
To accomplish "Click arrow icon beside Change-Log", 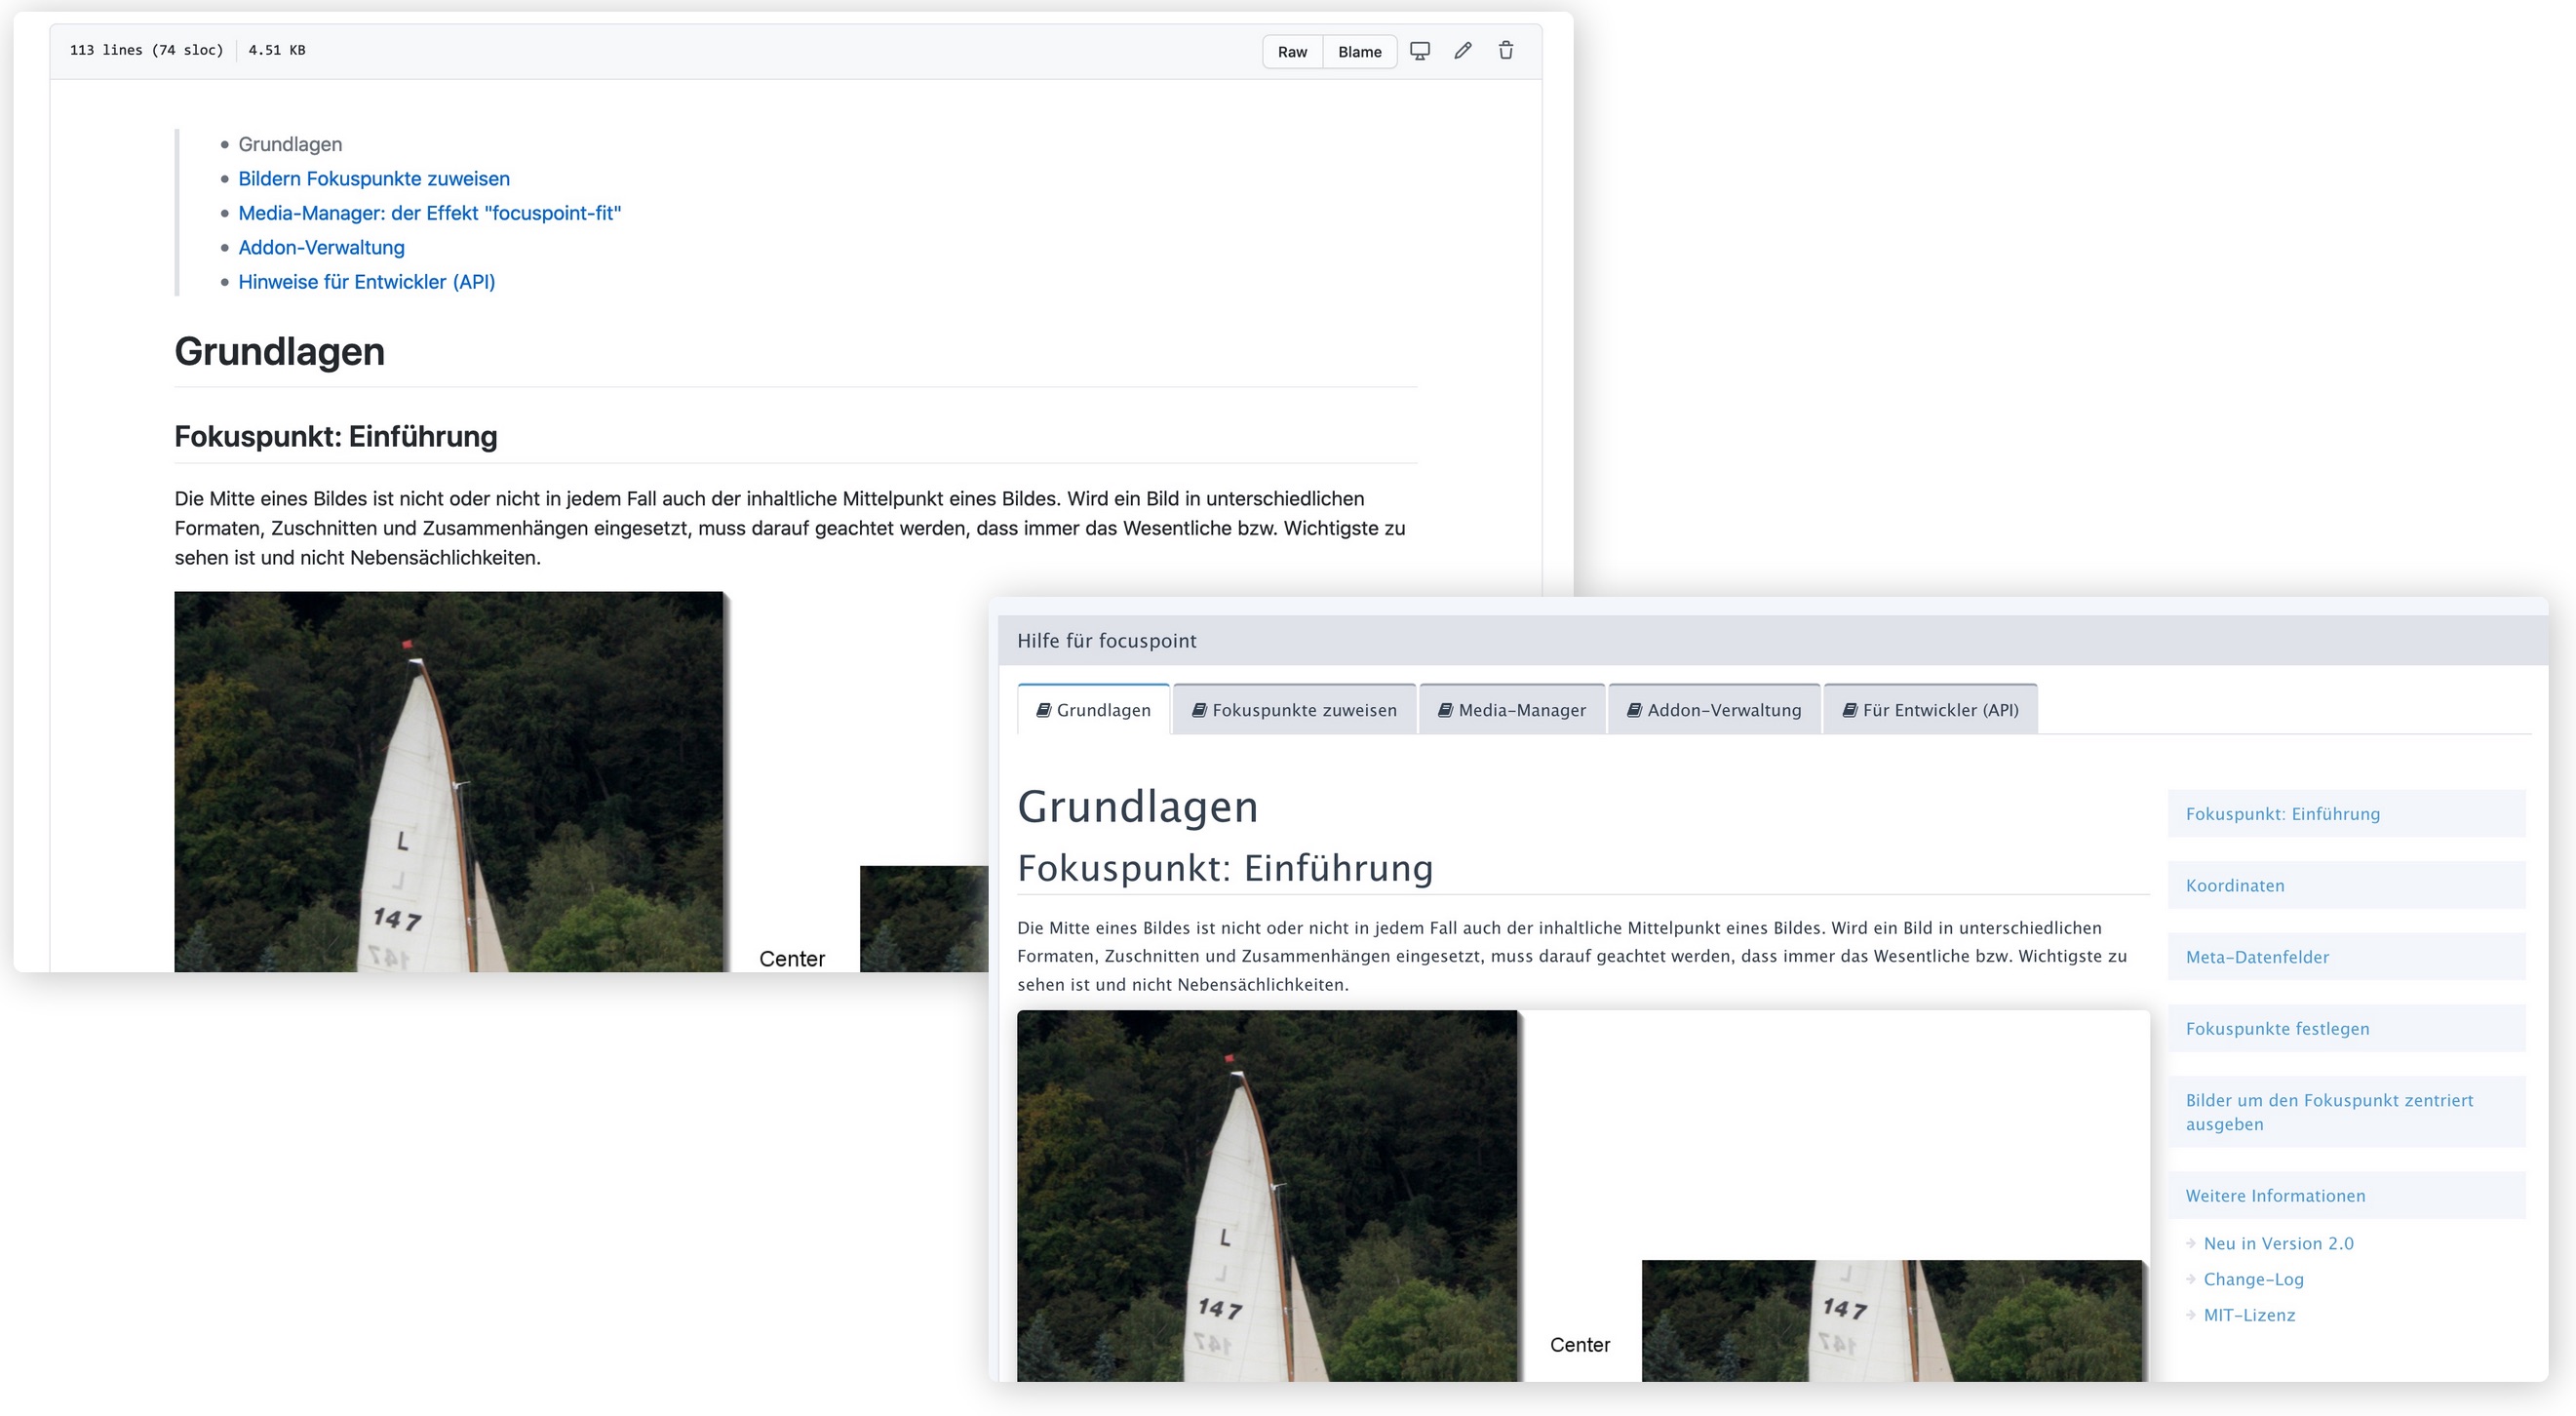I will (2191, 1279).
